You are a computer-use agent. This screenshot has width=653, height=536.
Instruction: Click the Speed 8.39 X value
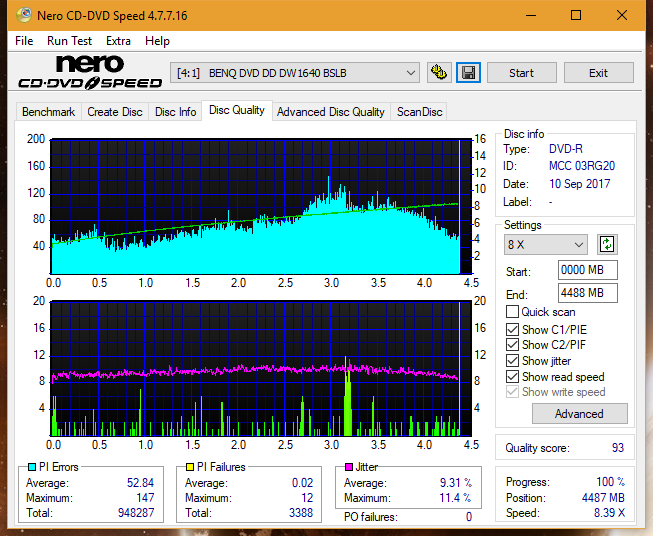click(609, 513)
